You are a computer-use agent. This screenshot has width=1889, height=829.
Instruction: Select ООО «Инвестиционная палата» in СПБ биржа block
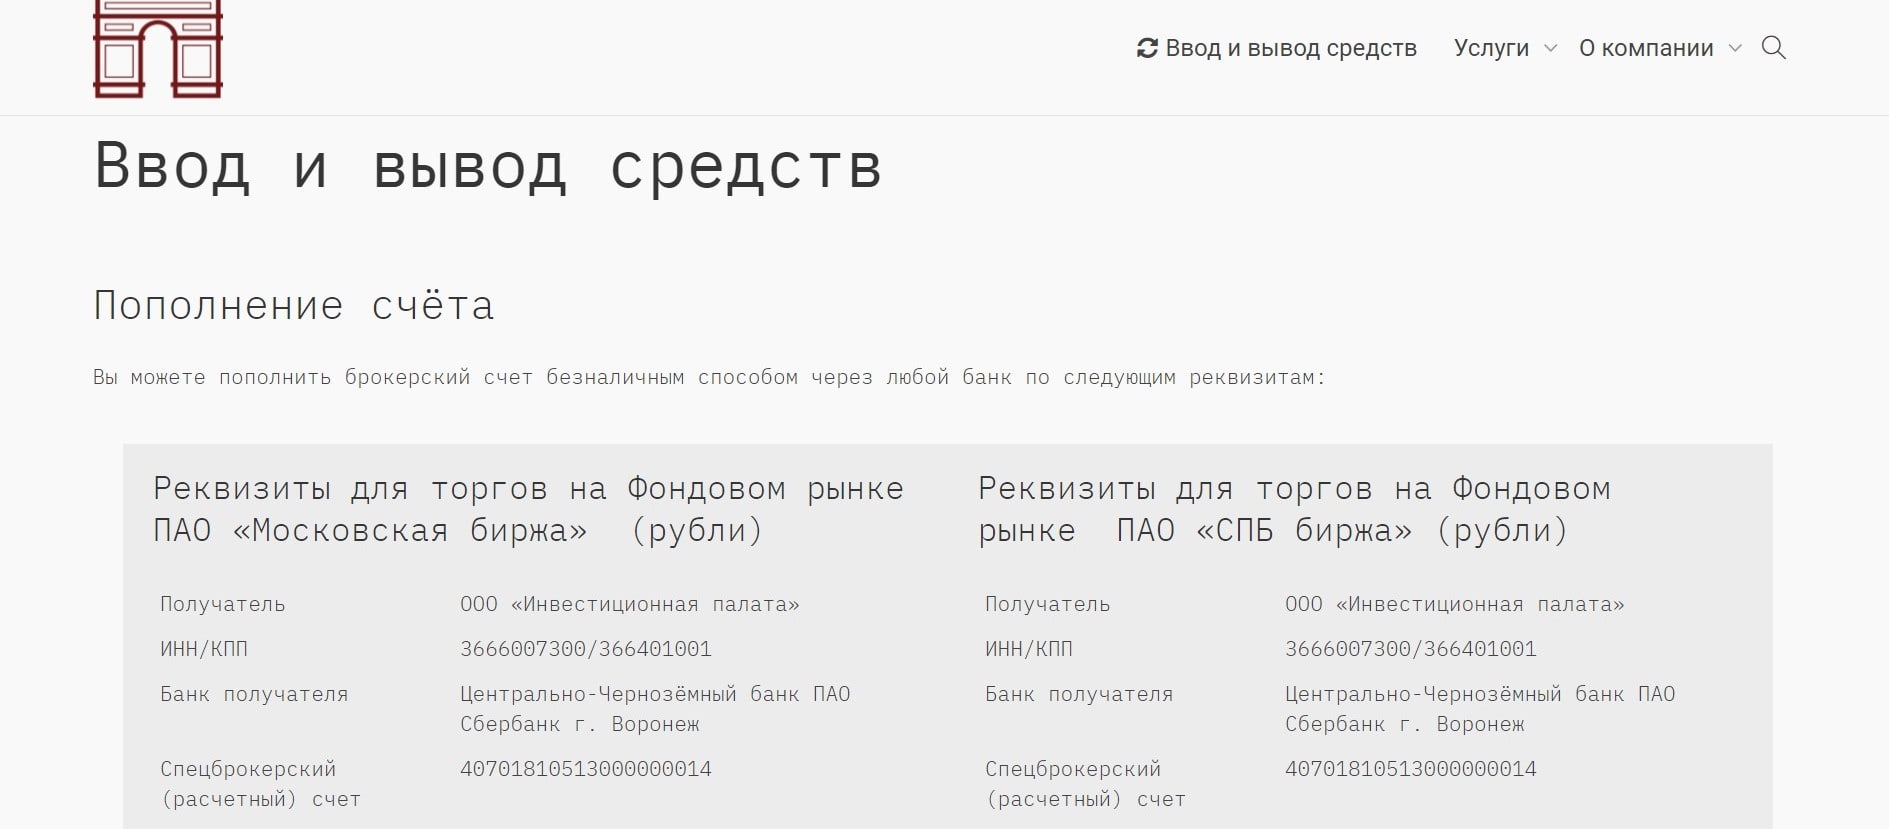(1455, 604)
